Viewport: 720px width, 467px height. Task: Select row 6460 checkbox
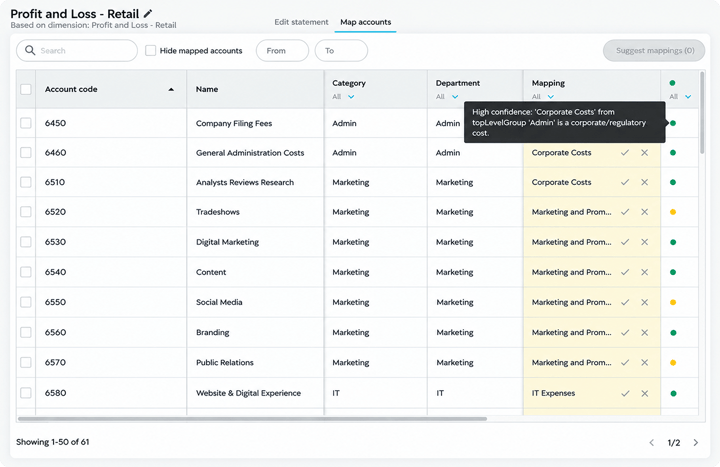[x=26, y=152]
